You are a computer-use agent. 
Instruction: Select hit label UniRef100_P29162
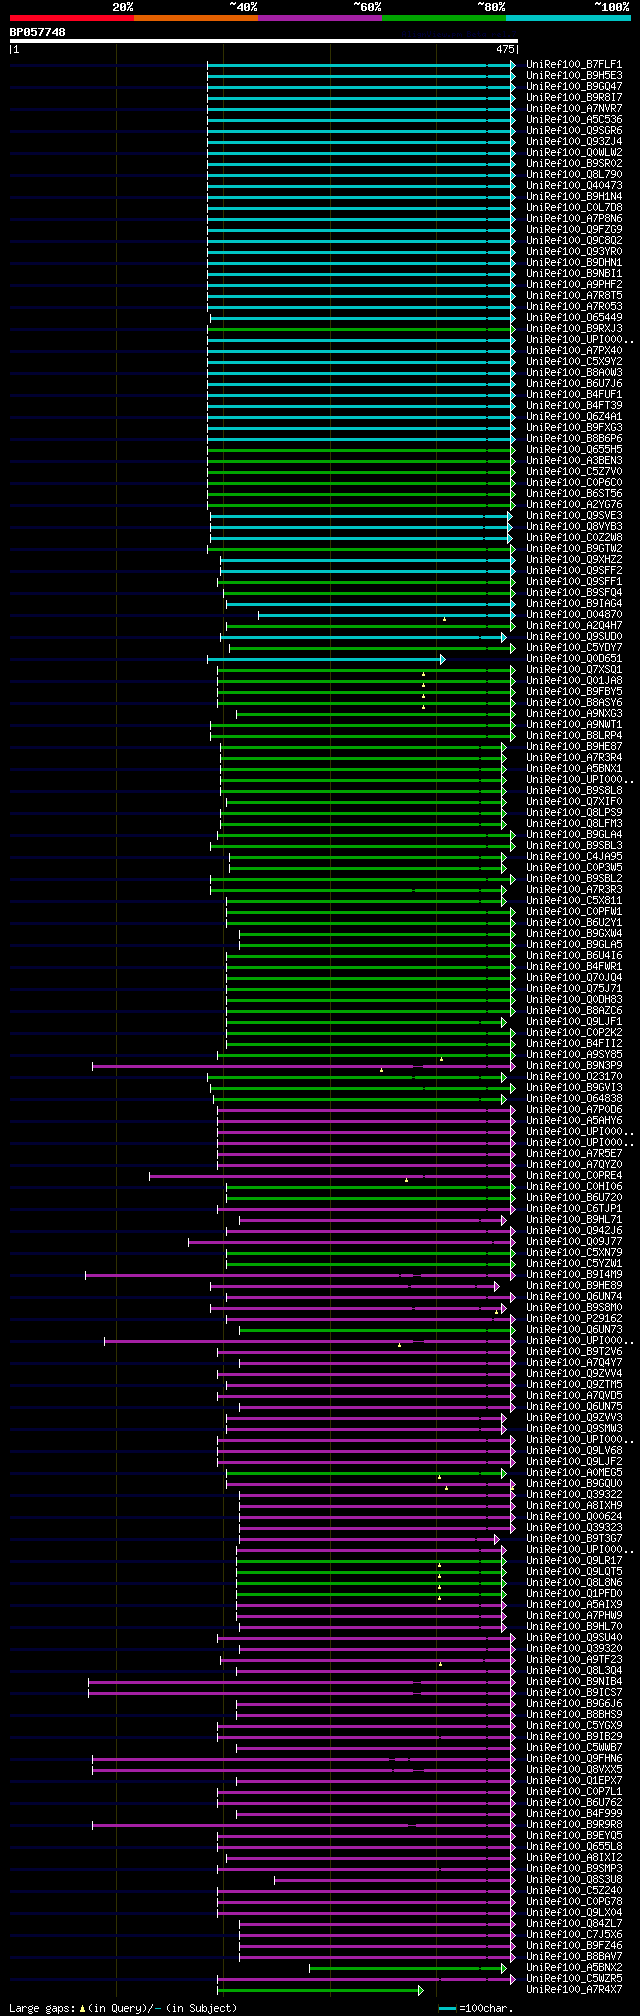pos(574,1318)
